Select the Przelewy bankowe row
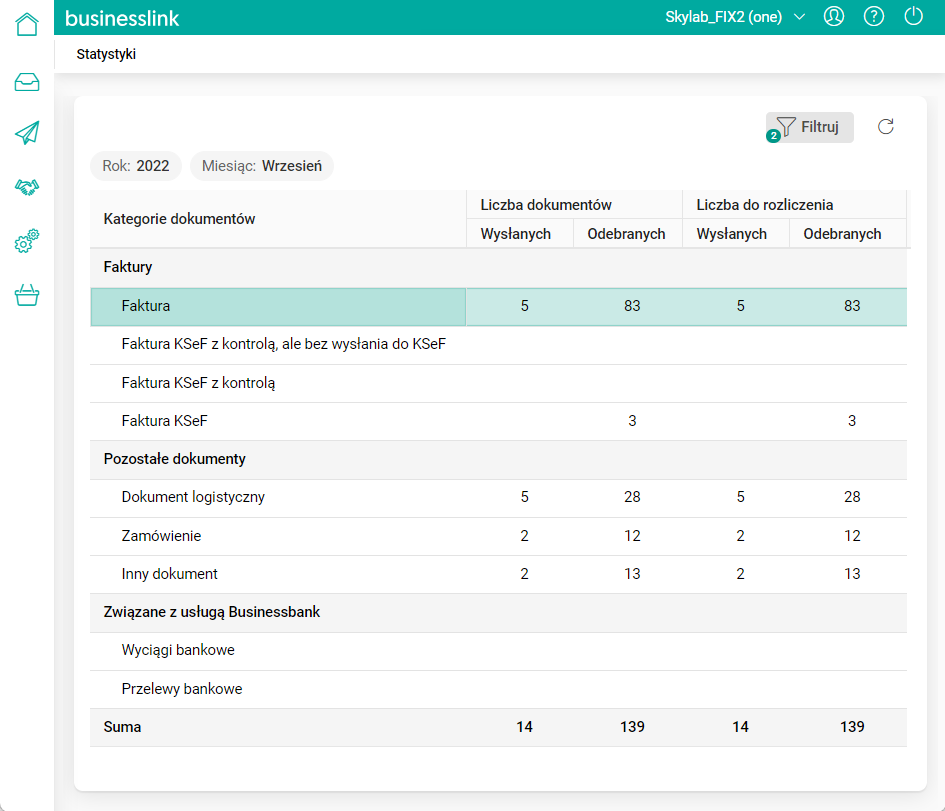This screenshot has height=811, width=945. pos(498,689)
